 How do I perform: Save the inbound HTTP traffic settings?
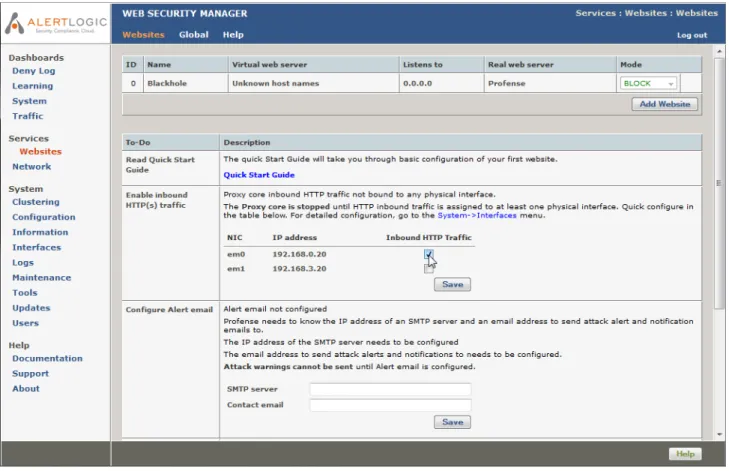[x=452, y=284]
